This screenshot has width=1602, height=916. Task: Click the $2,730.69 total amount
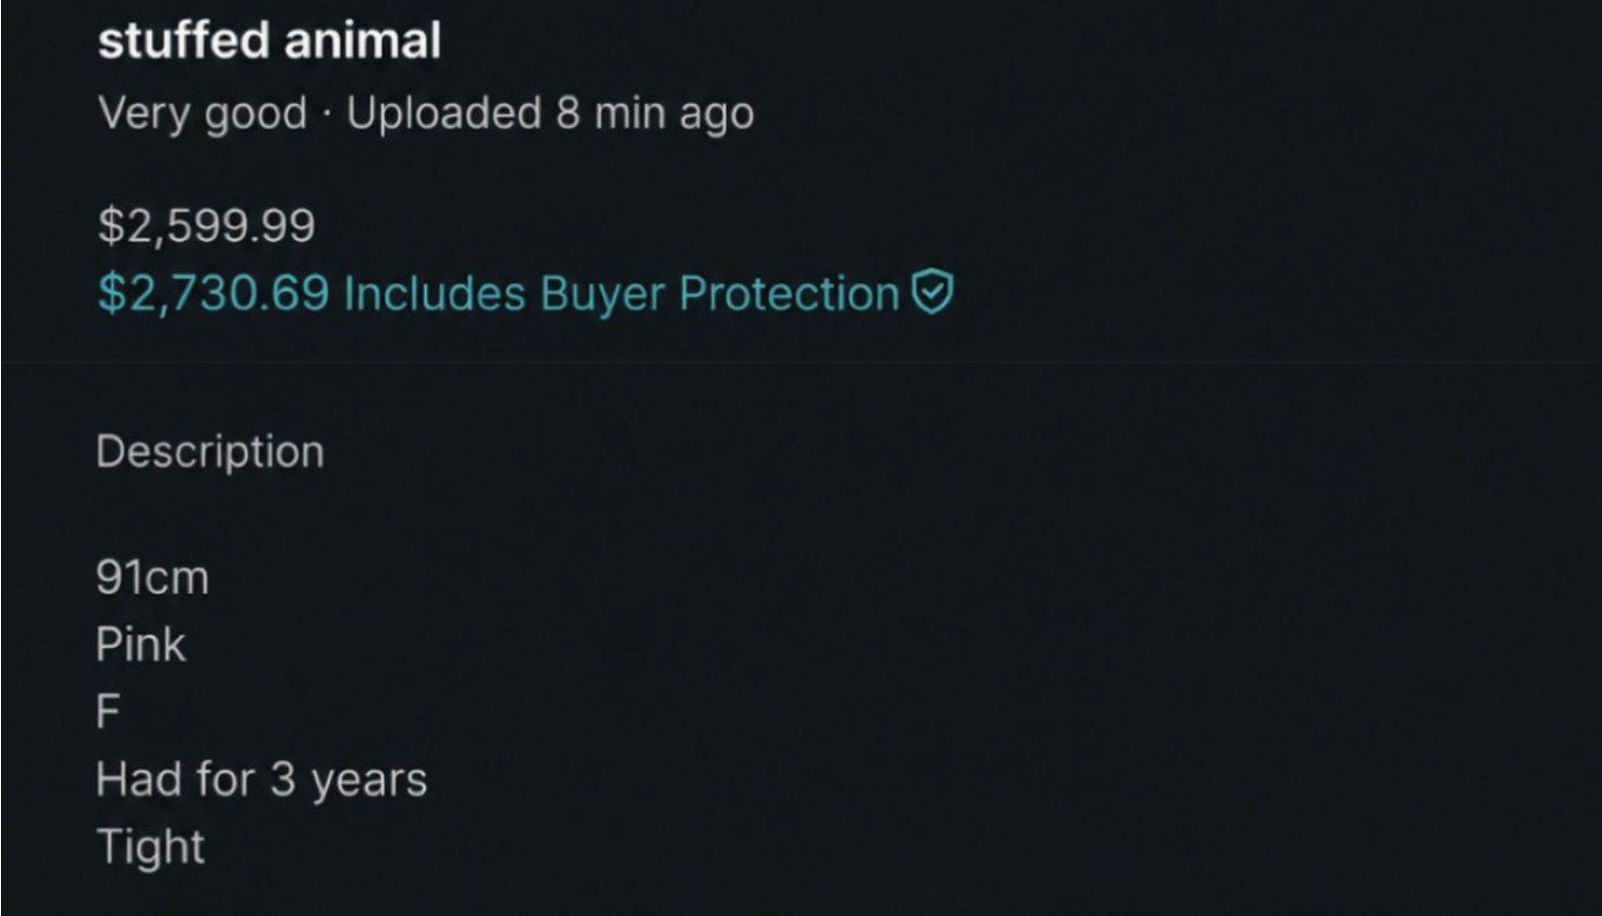click(213, 293)
